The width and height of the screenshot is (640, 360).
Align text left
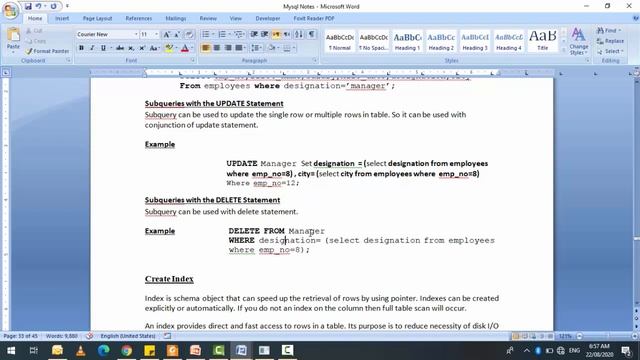pyautogui.click(x=206, y=48)
